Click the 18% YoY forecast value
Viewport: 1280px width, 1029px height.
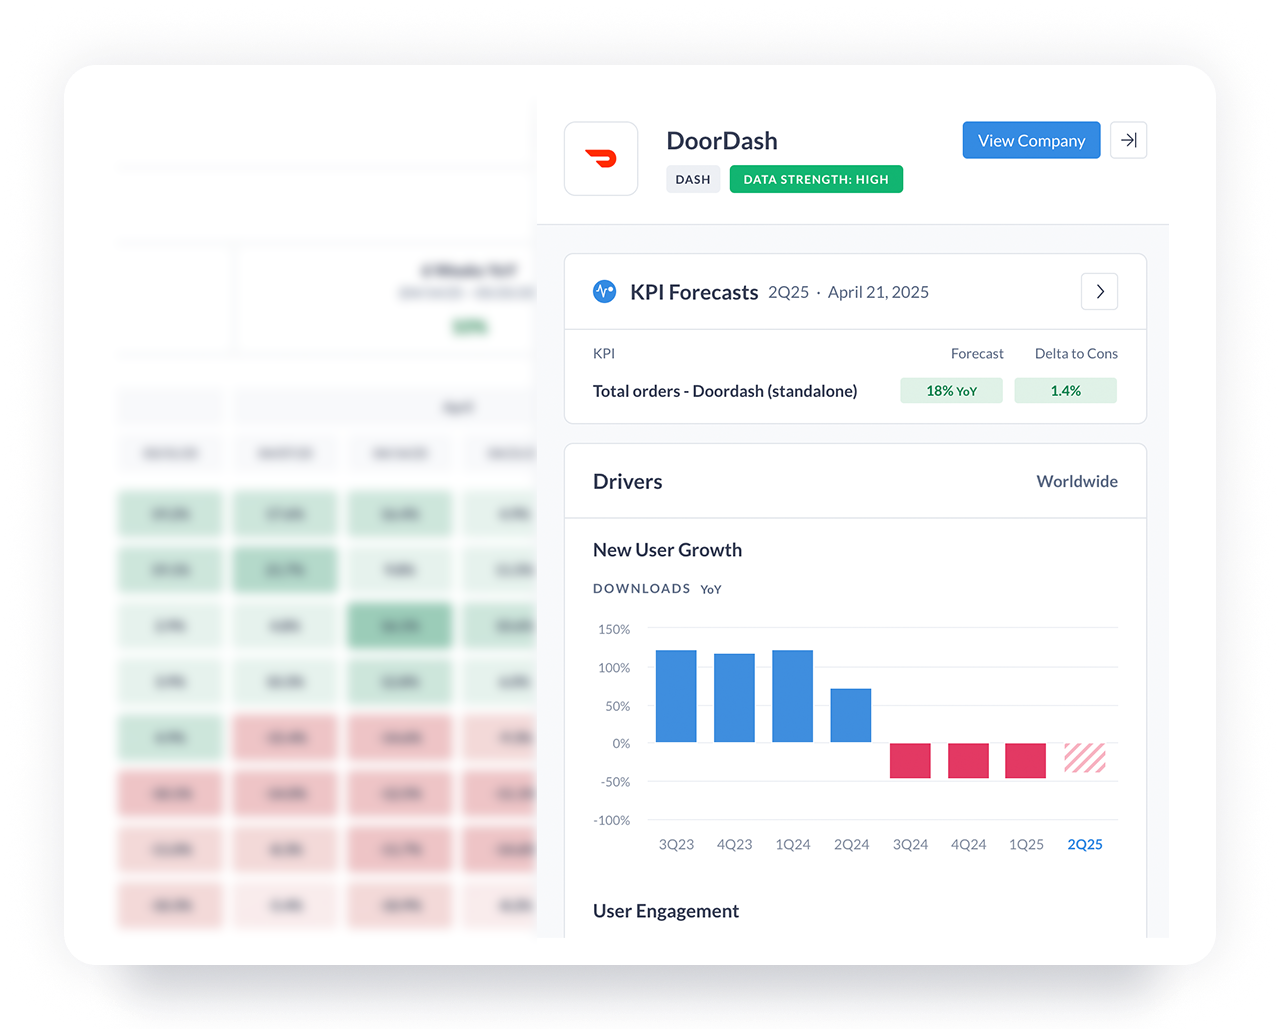tap(951, 391)
